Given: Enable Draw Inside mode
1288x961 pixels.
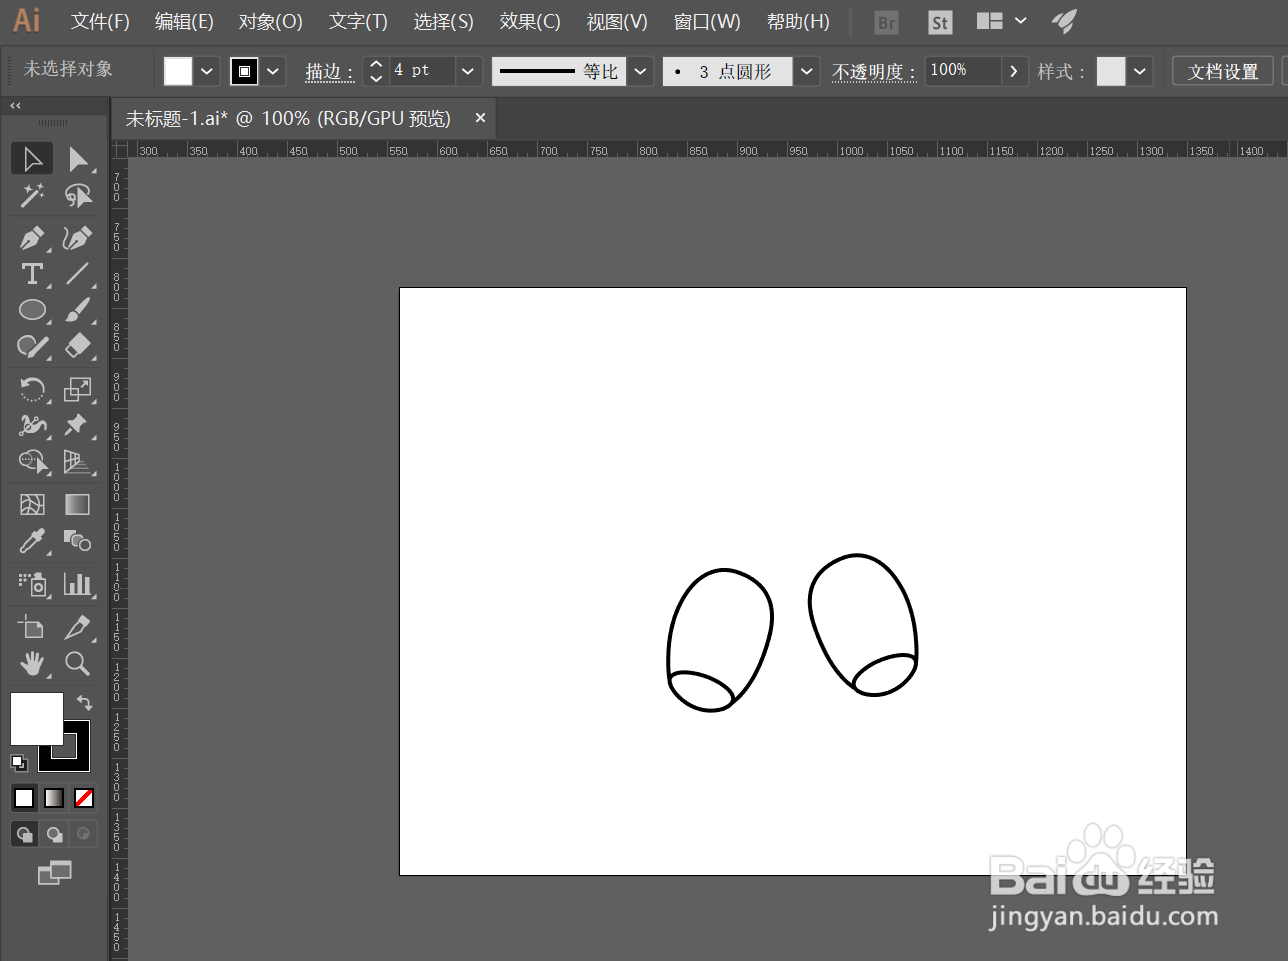Looking at the screenshot, I should tap(83, 834).
